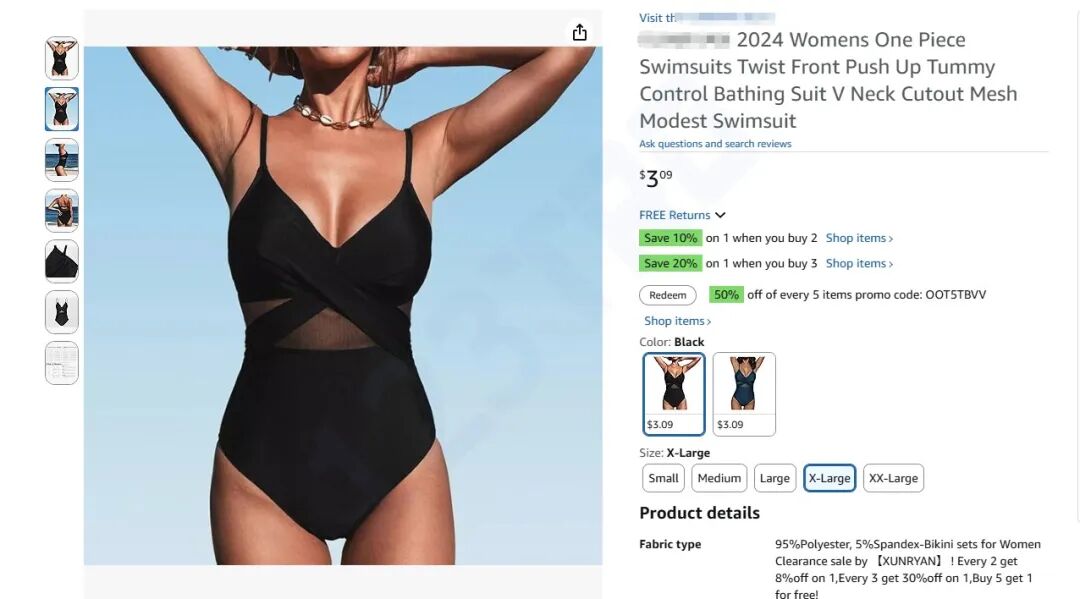Open Shop items link below promo code

677,322
